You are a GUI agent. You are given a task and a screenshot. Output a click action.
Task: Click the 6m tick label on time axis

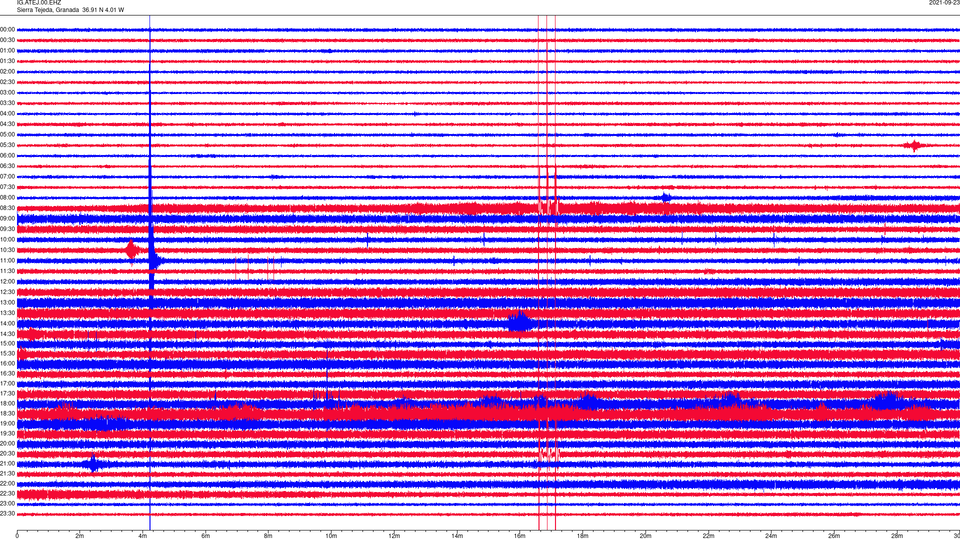(x=205, y=536)
